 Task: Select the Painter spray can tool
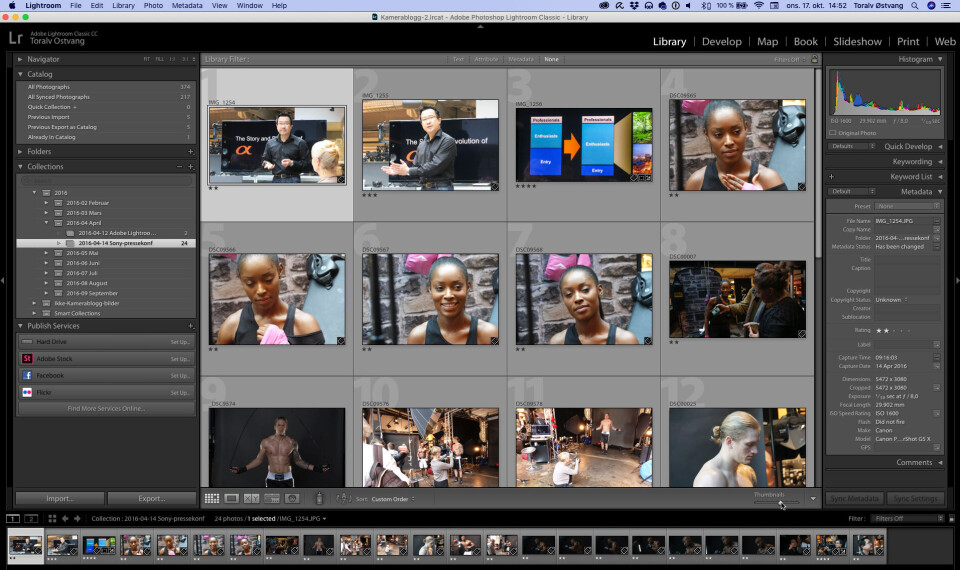pyautogui.click(x=318, y=498)
